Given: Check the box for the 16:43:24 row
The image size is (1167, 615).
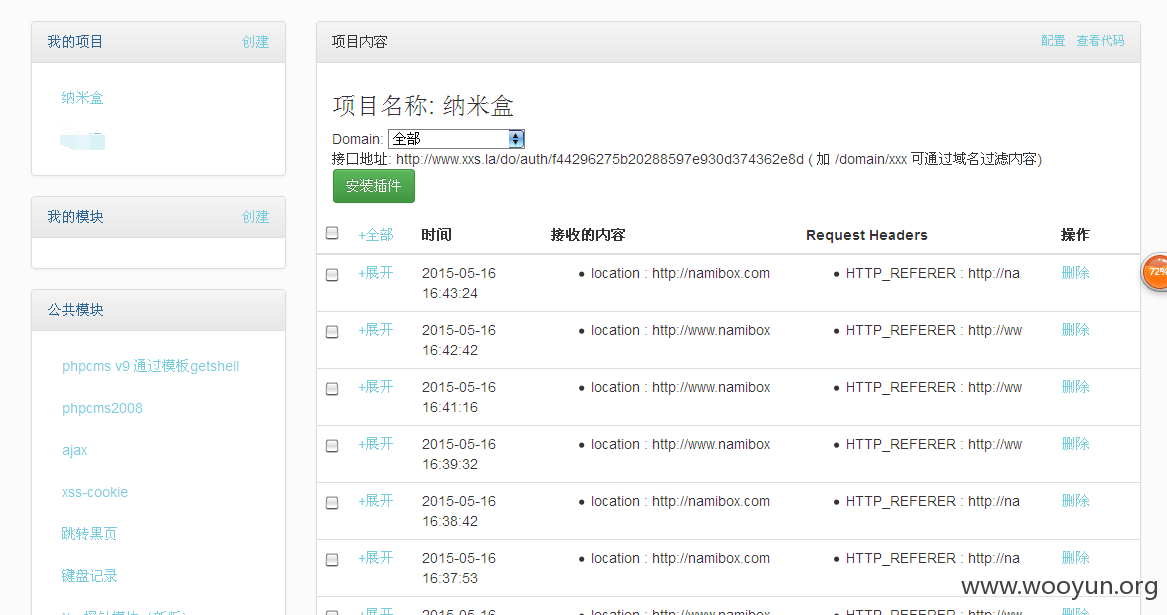Looking at the screenshot, I should click(332, 275).
